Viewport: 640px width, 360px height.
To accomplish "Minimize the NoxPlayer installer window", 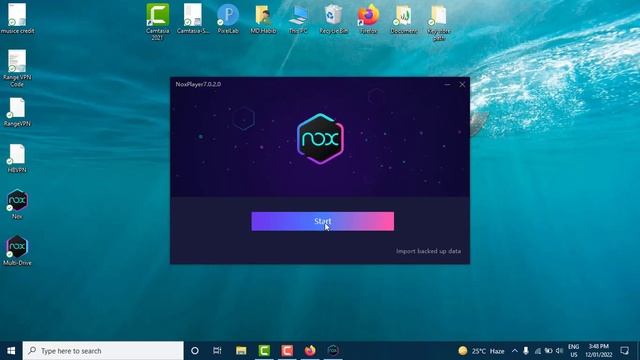I will click(447, 84).
